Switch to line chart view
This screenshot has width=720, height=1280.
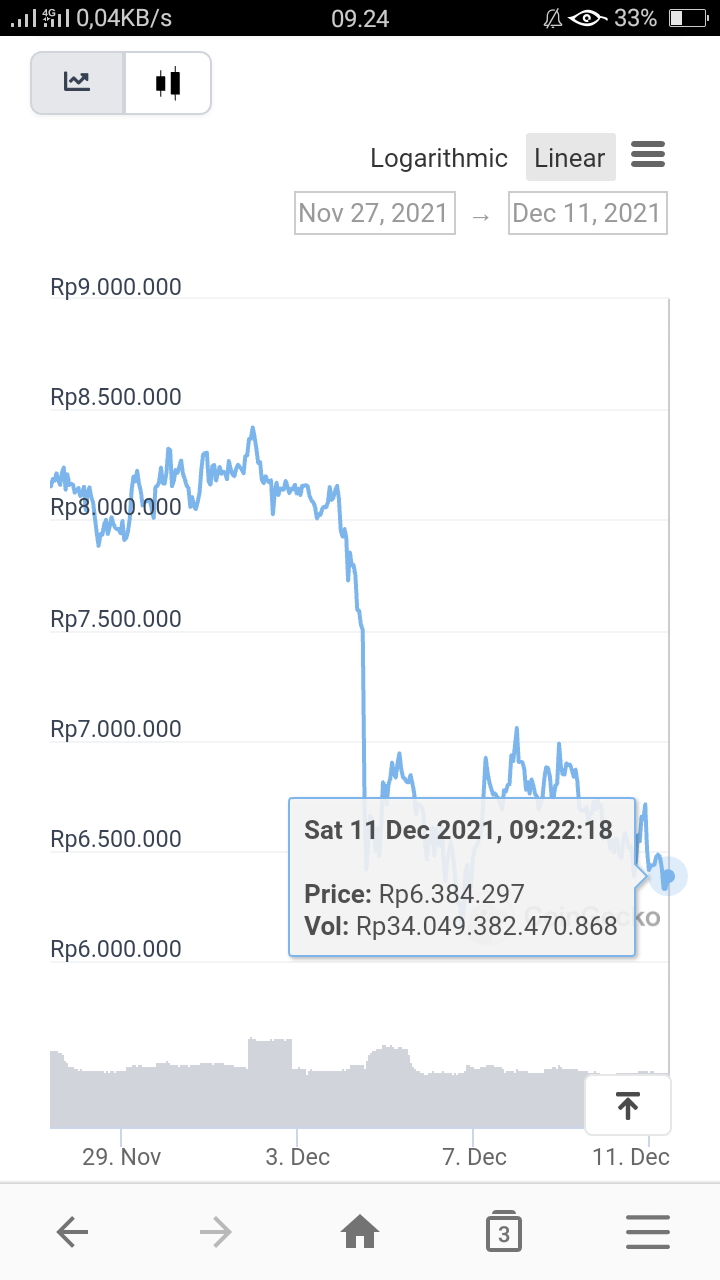(x=78, y=83)
